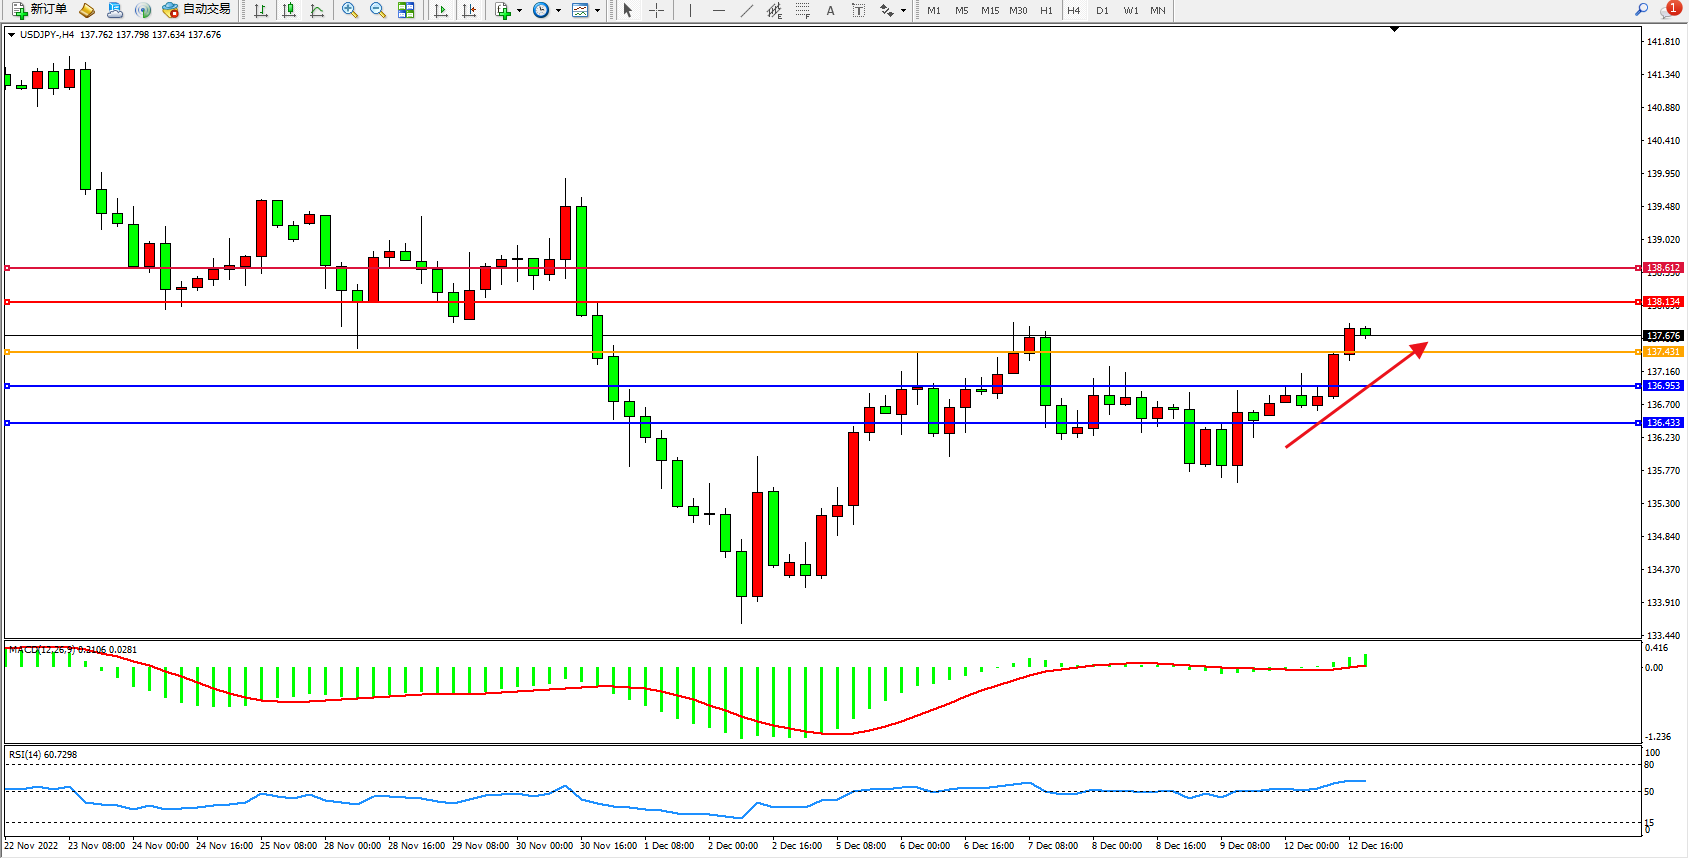This screenshot has width=1689, height=859.
Task: Toggle the auto scroll chart button
Action: click(440, 10)
